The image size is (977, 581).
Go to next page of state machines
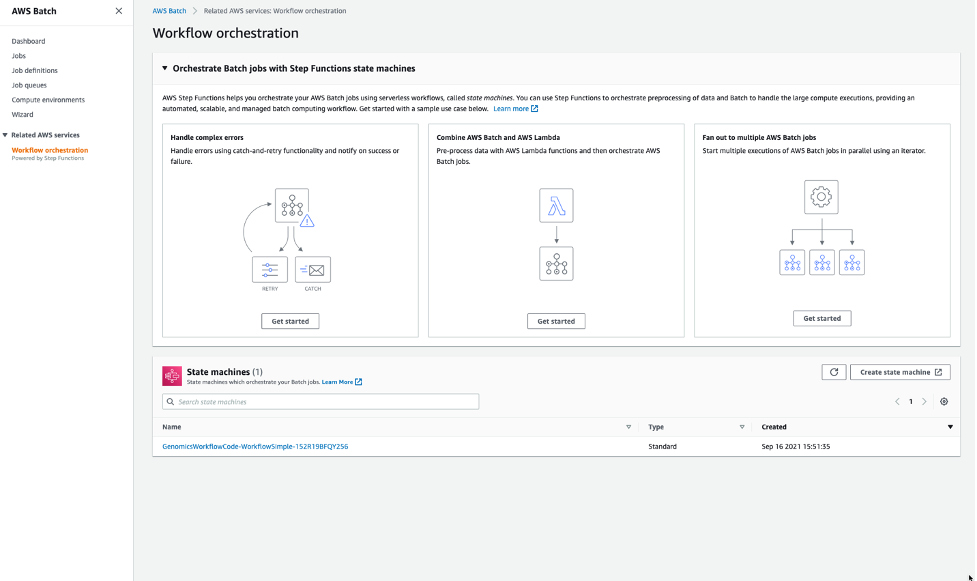coord(924,401)
